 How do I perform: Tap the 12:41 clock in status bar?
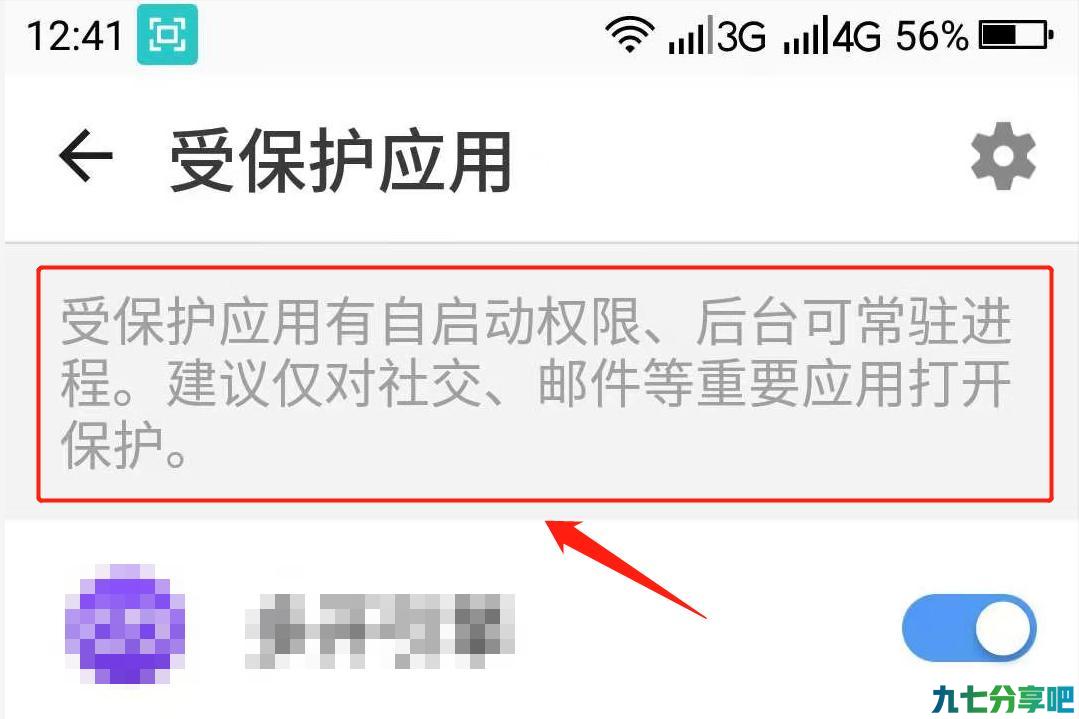[74, 35]
